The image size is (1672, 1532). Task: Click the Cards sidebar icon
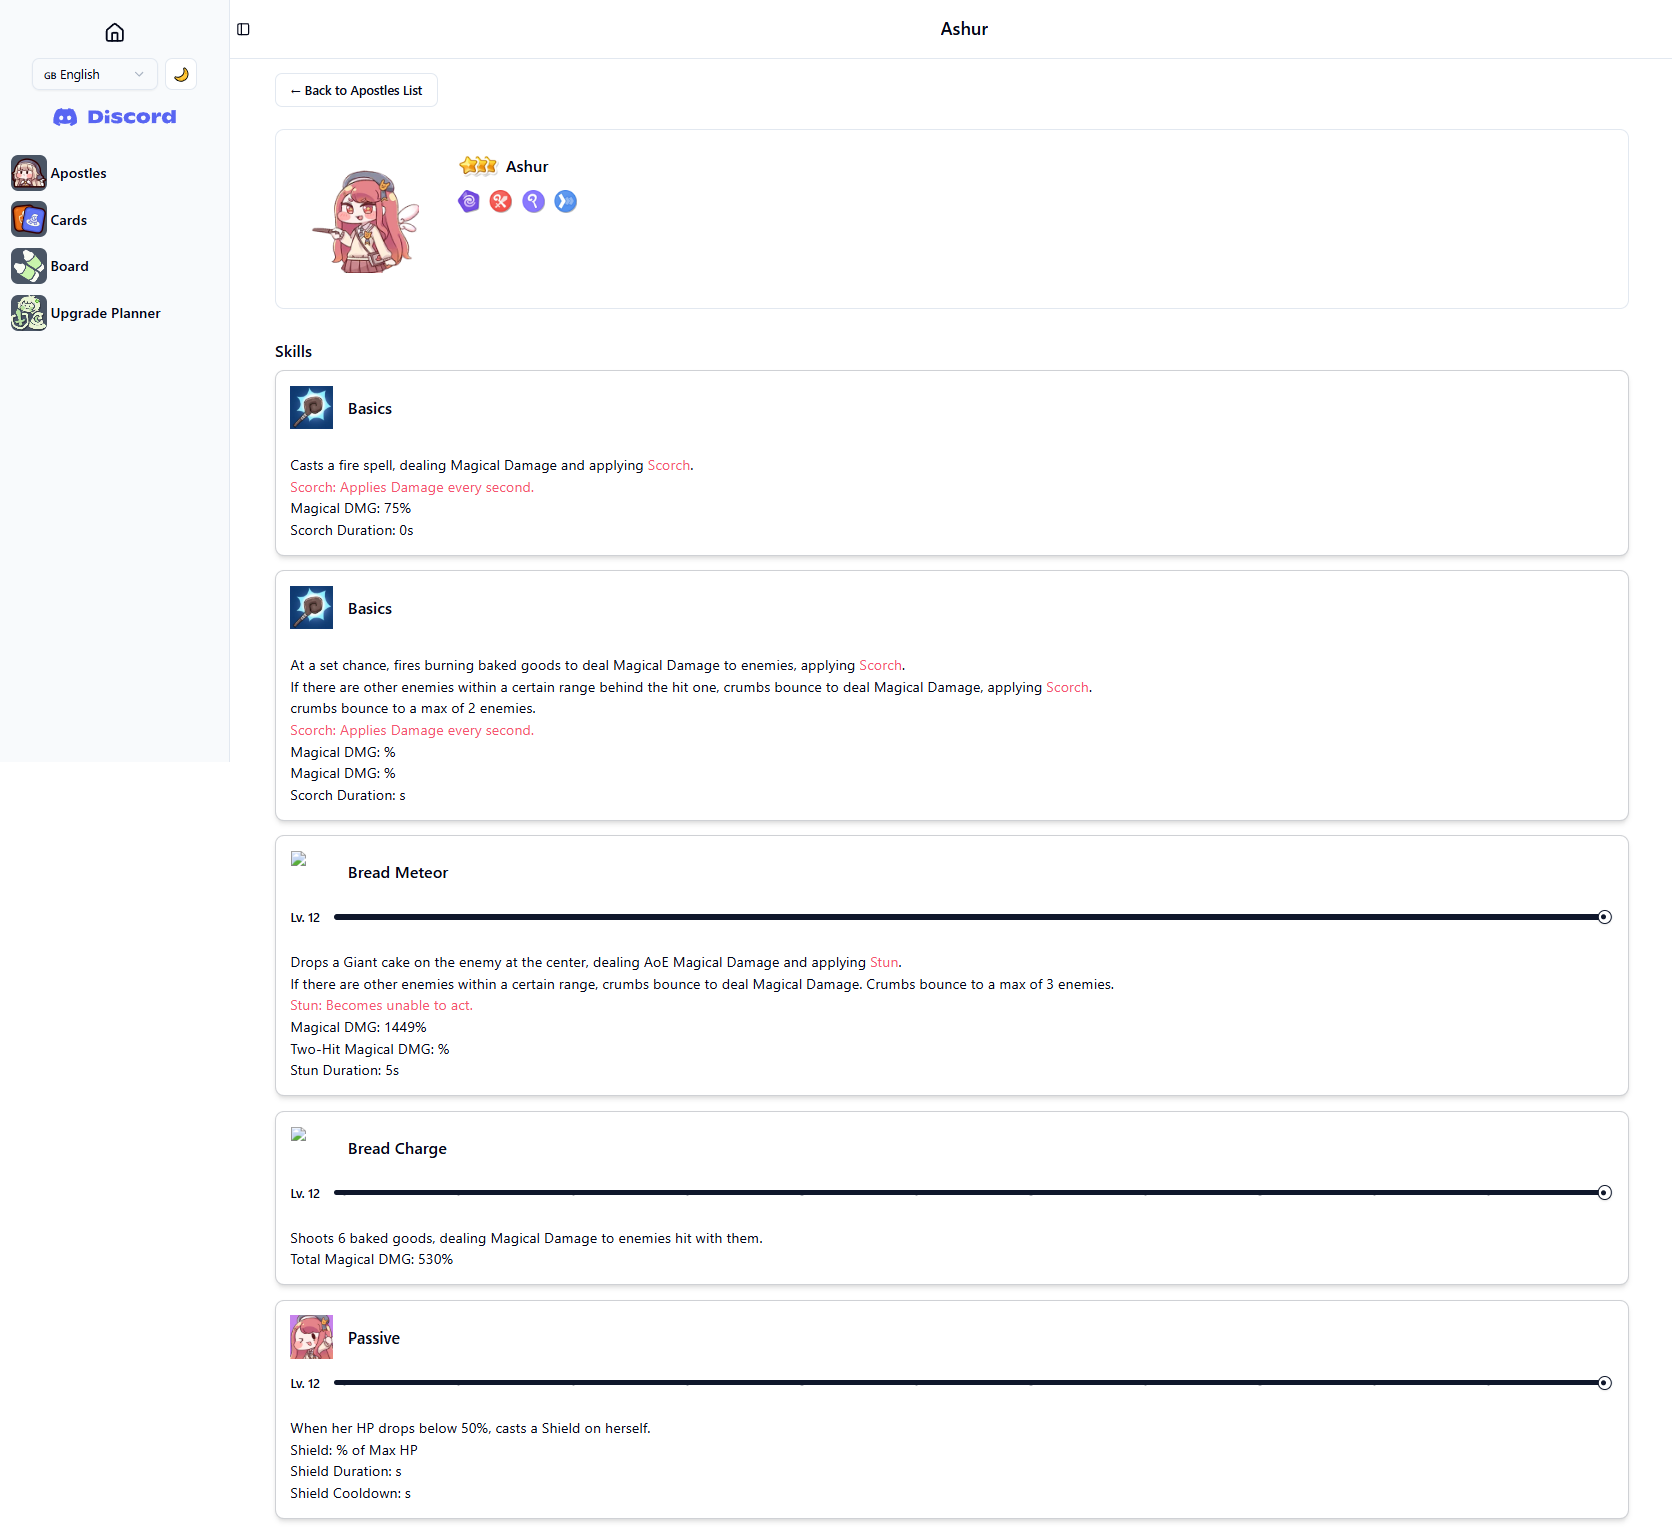[x=29, y=220]
